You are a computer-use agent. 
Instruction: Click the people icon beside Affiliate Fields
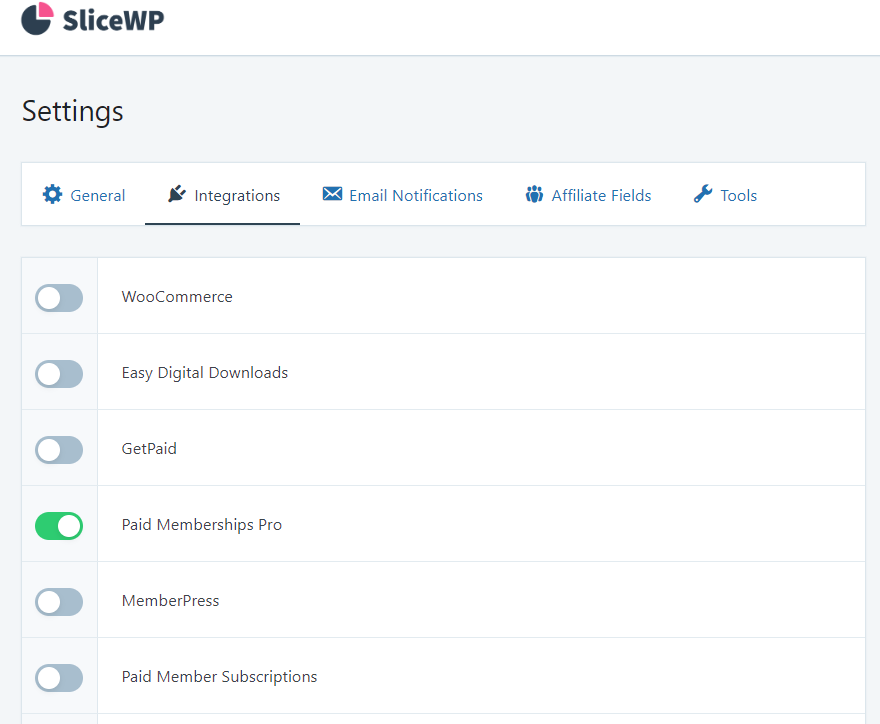[535, 194]
